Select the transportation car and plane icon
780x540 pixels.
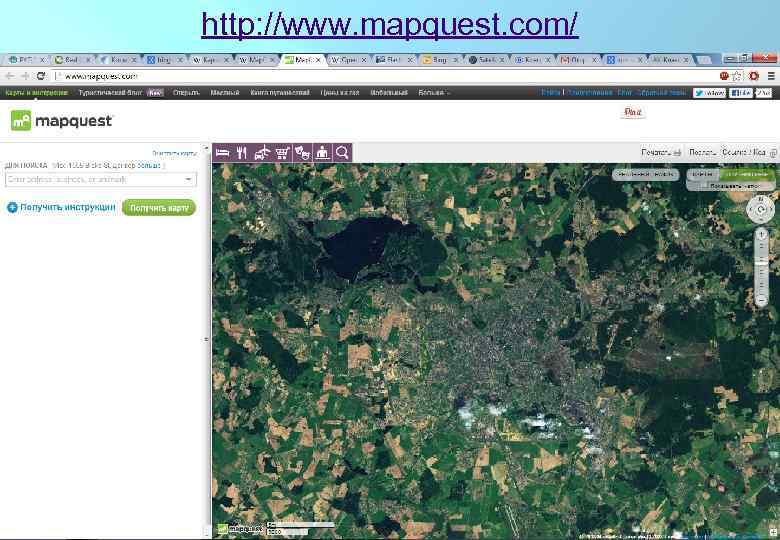tap(262, 153)
